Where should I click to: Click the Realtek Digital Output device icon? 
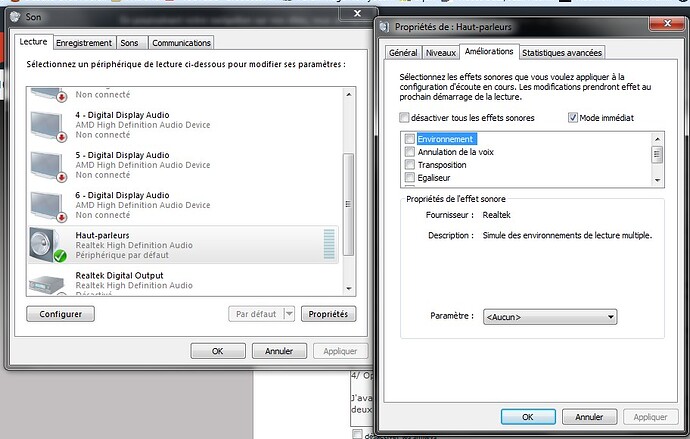coord(50,284)
